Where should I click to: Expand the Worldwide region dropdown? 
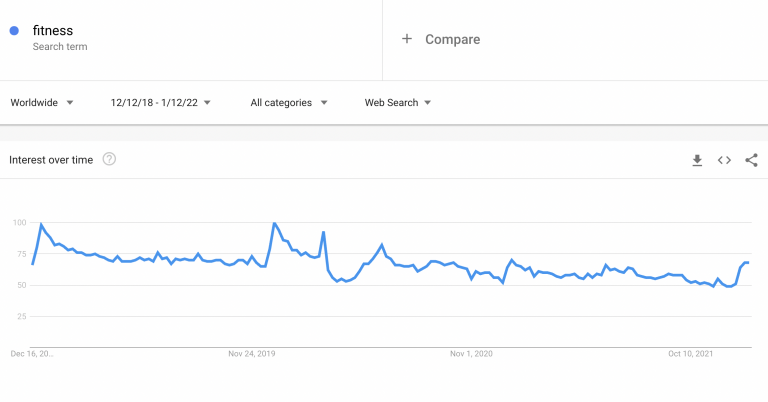tap(42, 102)
